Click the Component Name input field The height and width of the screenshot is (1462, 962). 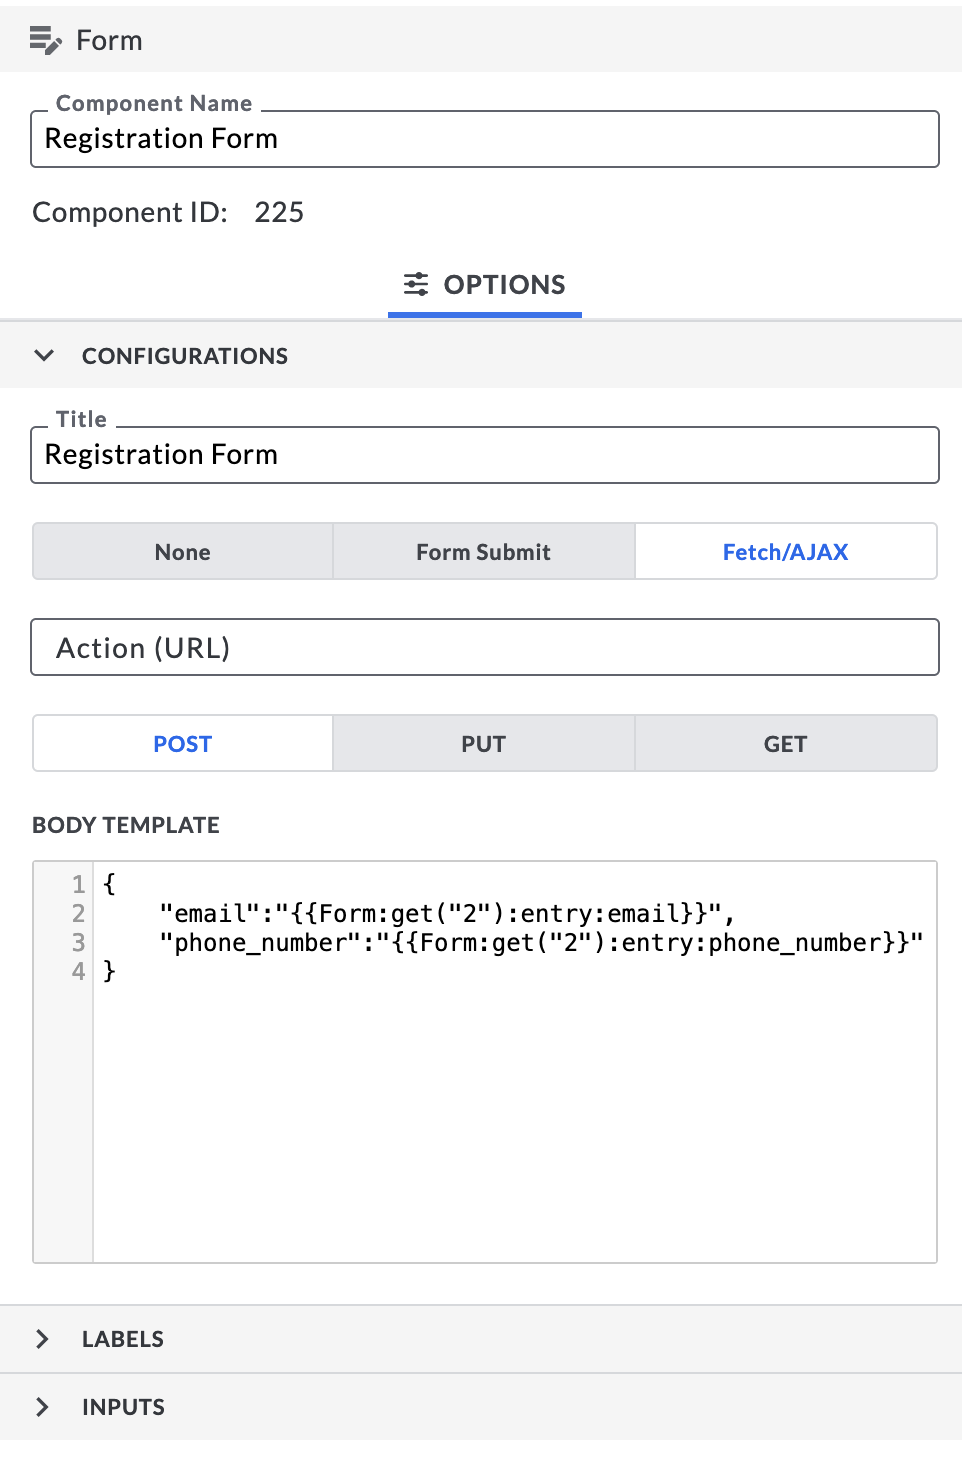(x=485, y=139)
